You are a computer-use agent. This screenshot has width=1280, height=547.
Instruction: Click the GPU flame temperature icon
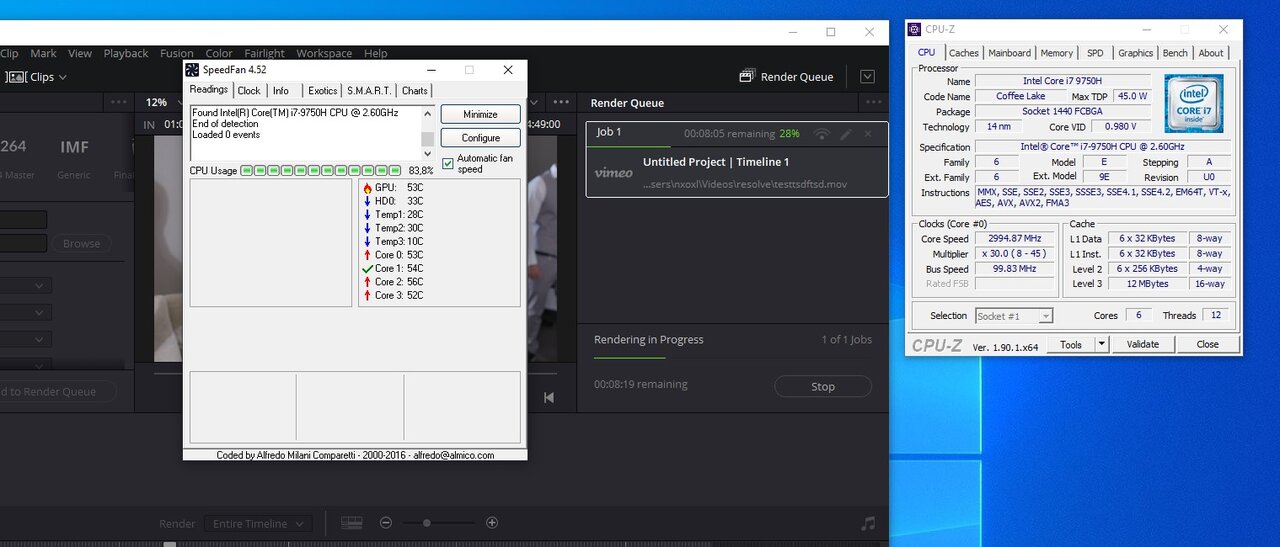[x=367, y=187]
